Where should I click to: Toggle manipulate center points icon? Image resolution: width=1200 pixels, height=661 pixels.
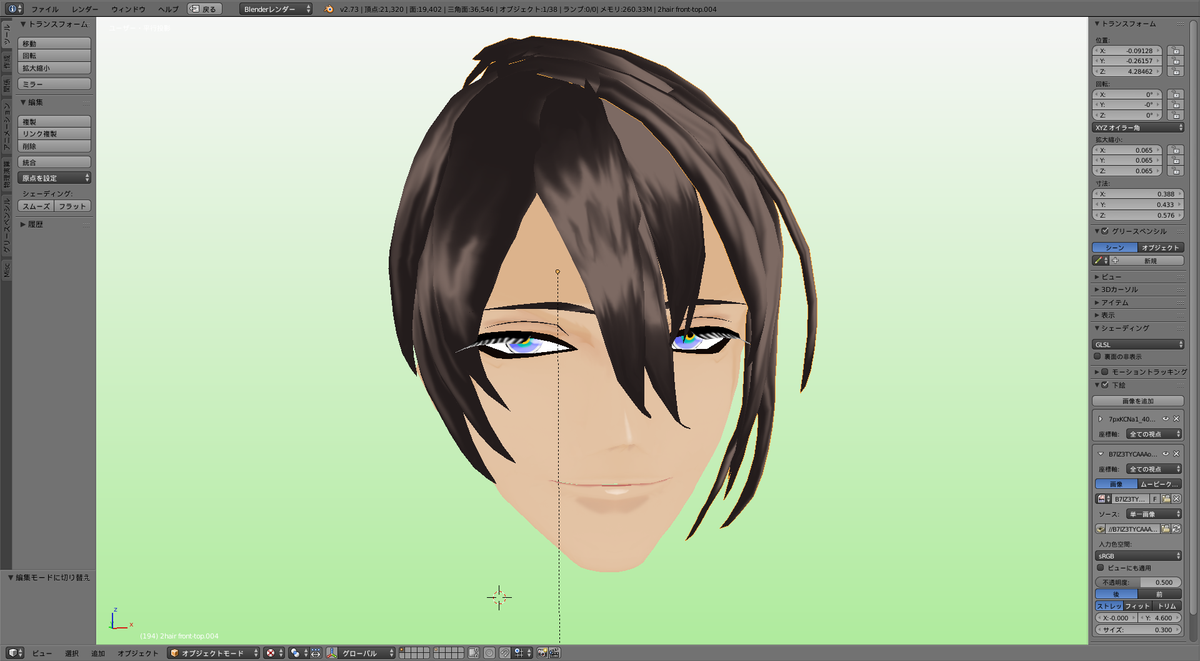(316, 653)
